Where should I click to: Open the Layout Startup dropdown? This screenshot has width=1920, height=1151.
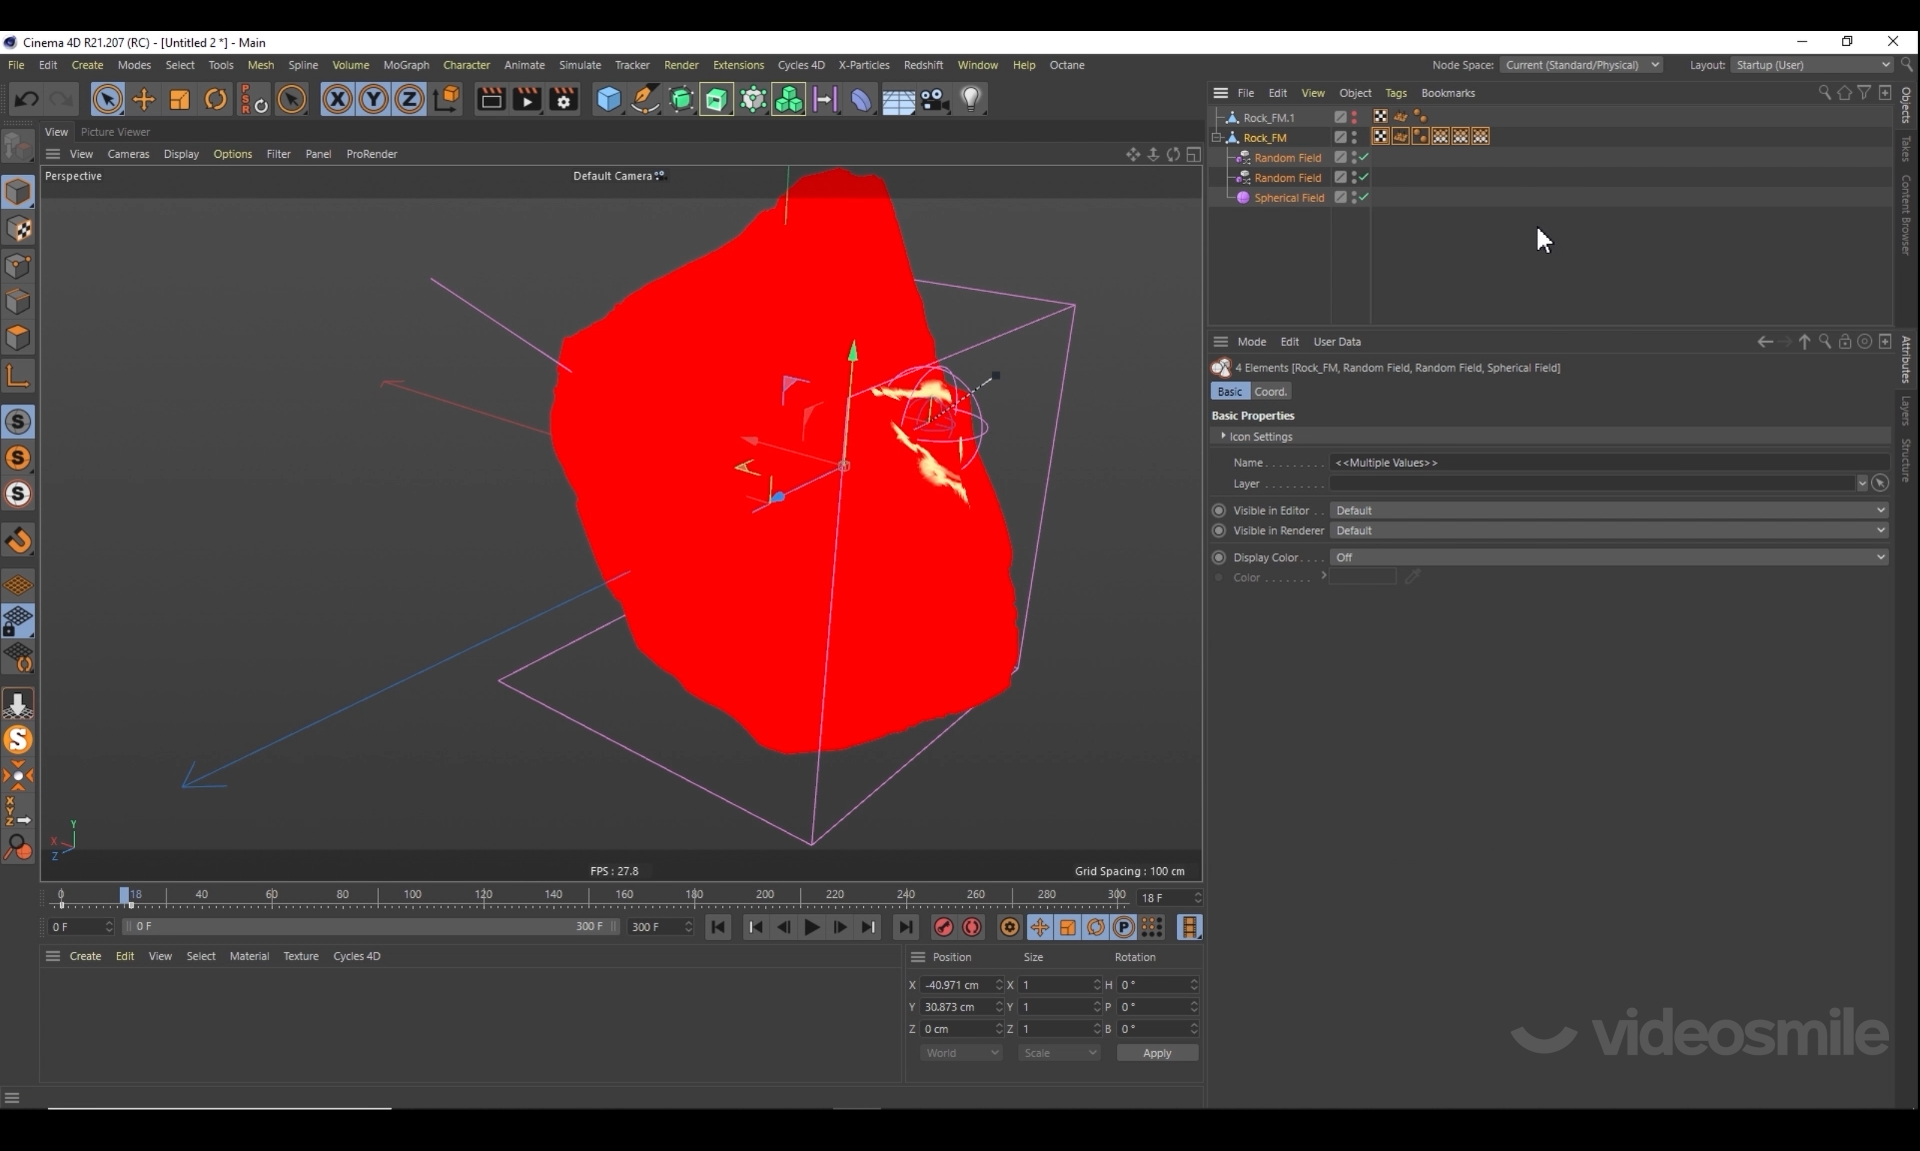tap(1812, 65)
